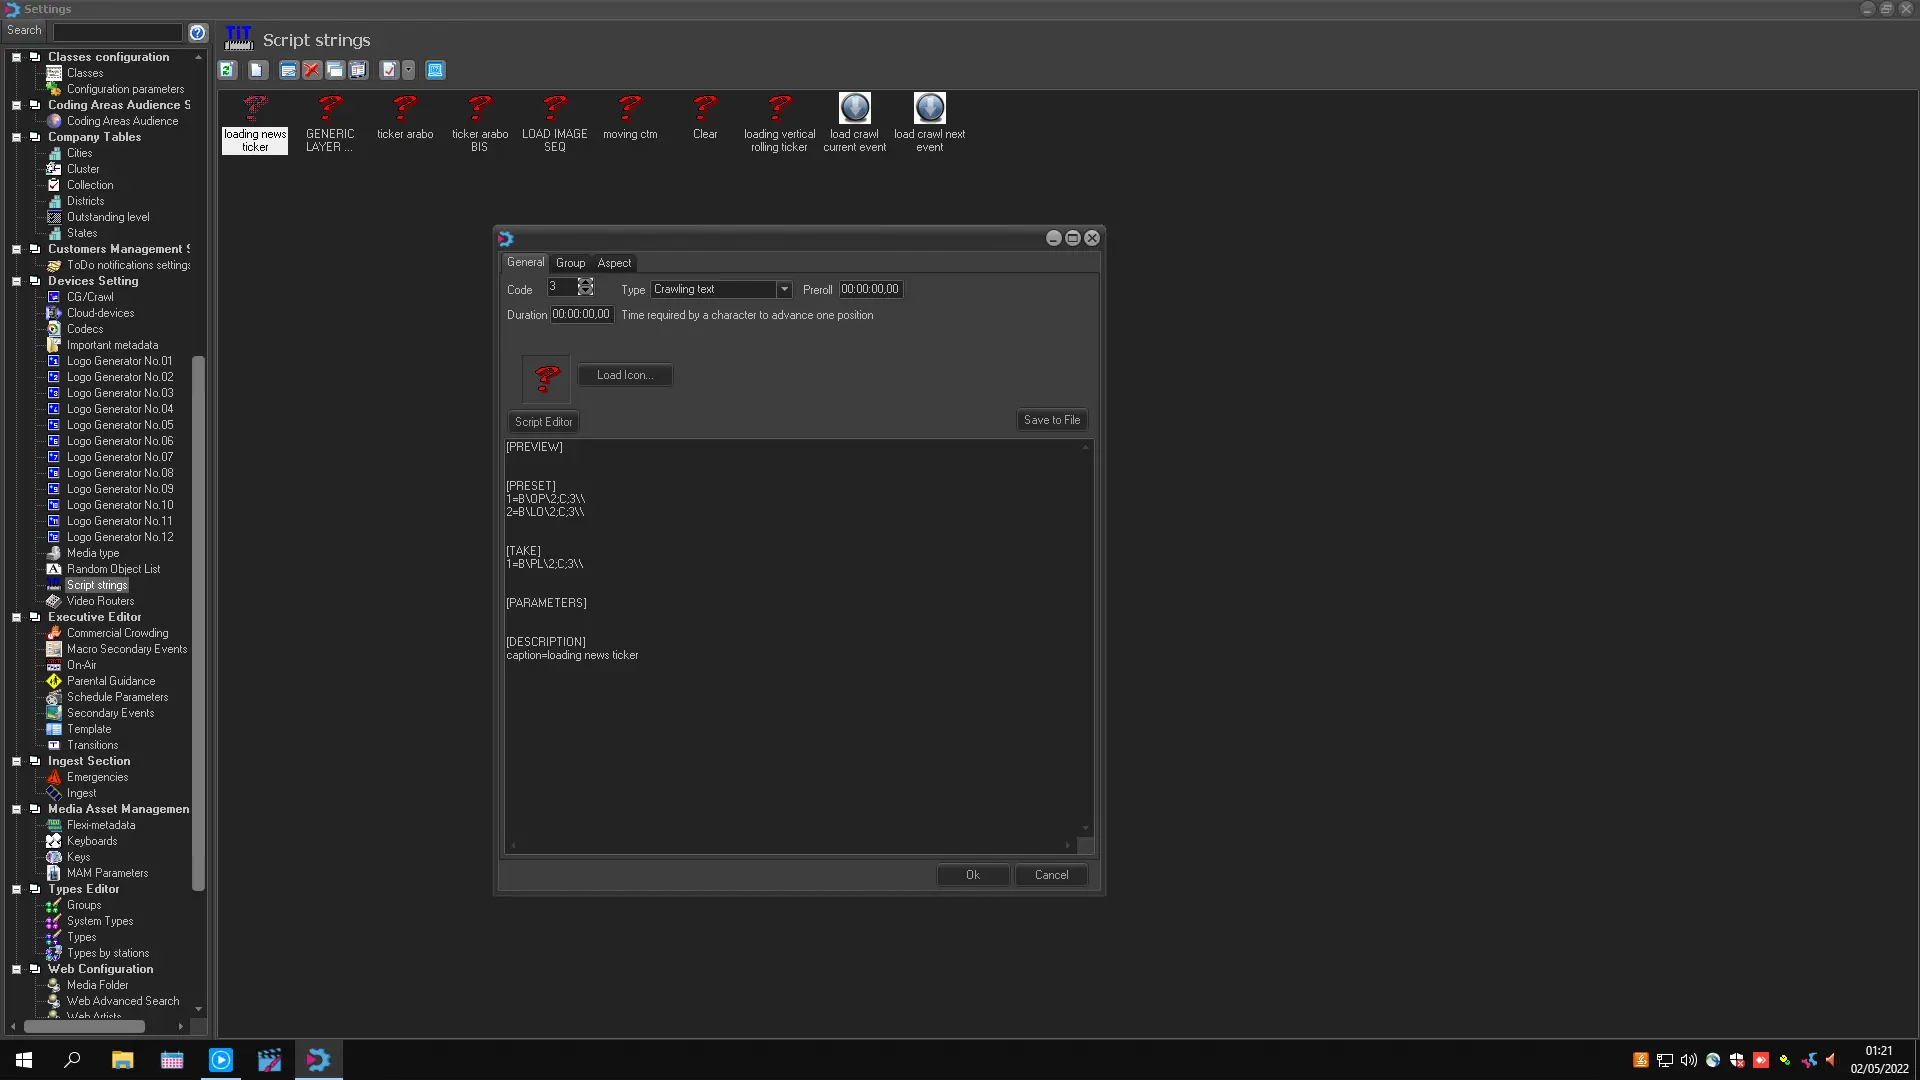Switch to the Group tab
The image size is (1920, 1080).
click(x=570, y=263)
